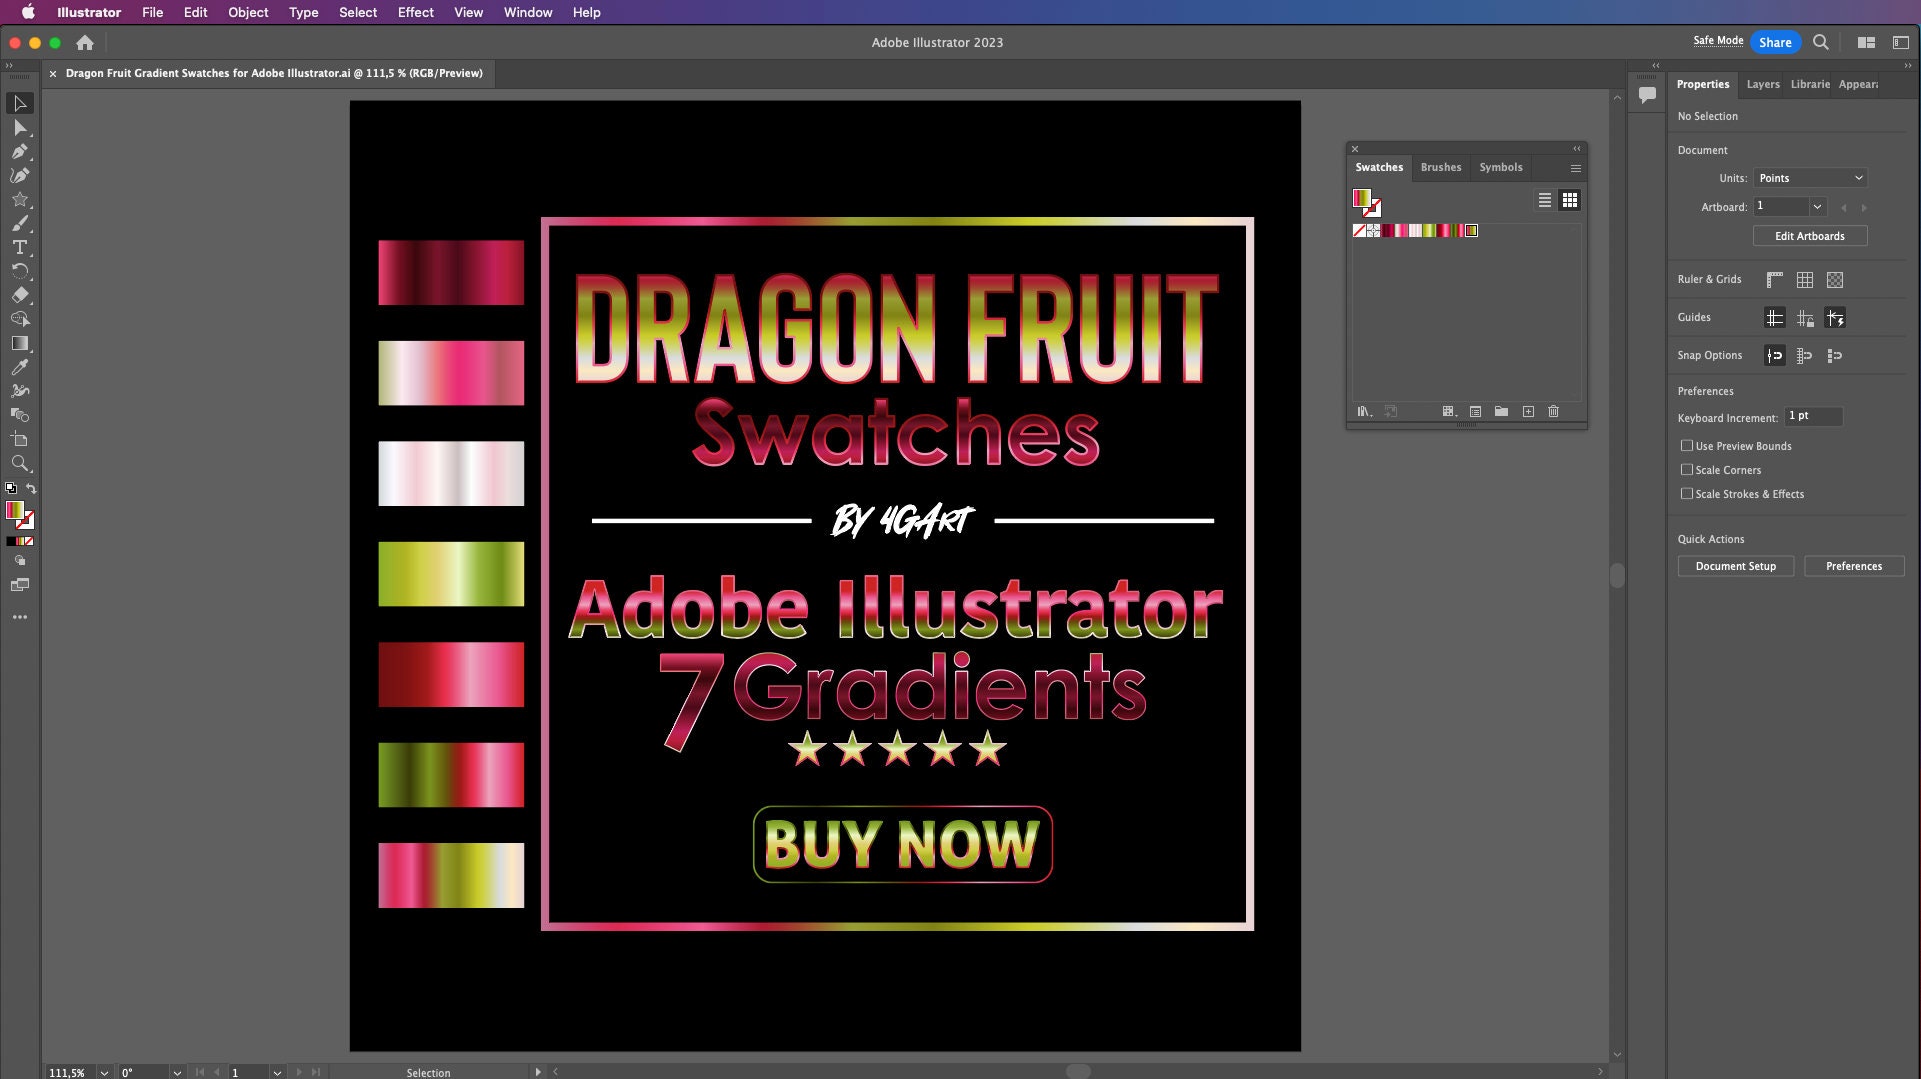This screenshot has height=1079, width=1921.
Task: Select the Zoom tool
Action: tap(20, 463)
